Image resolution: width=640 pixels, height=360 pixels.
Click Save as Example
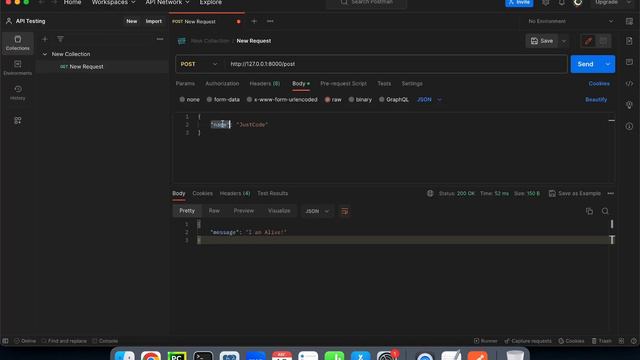pos(575,193)
